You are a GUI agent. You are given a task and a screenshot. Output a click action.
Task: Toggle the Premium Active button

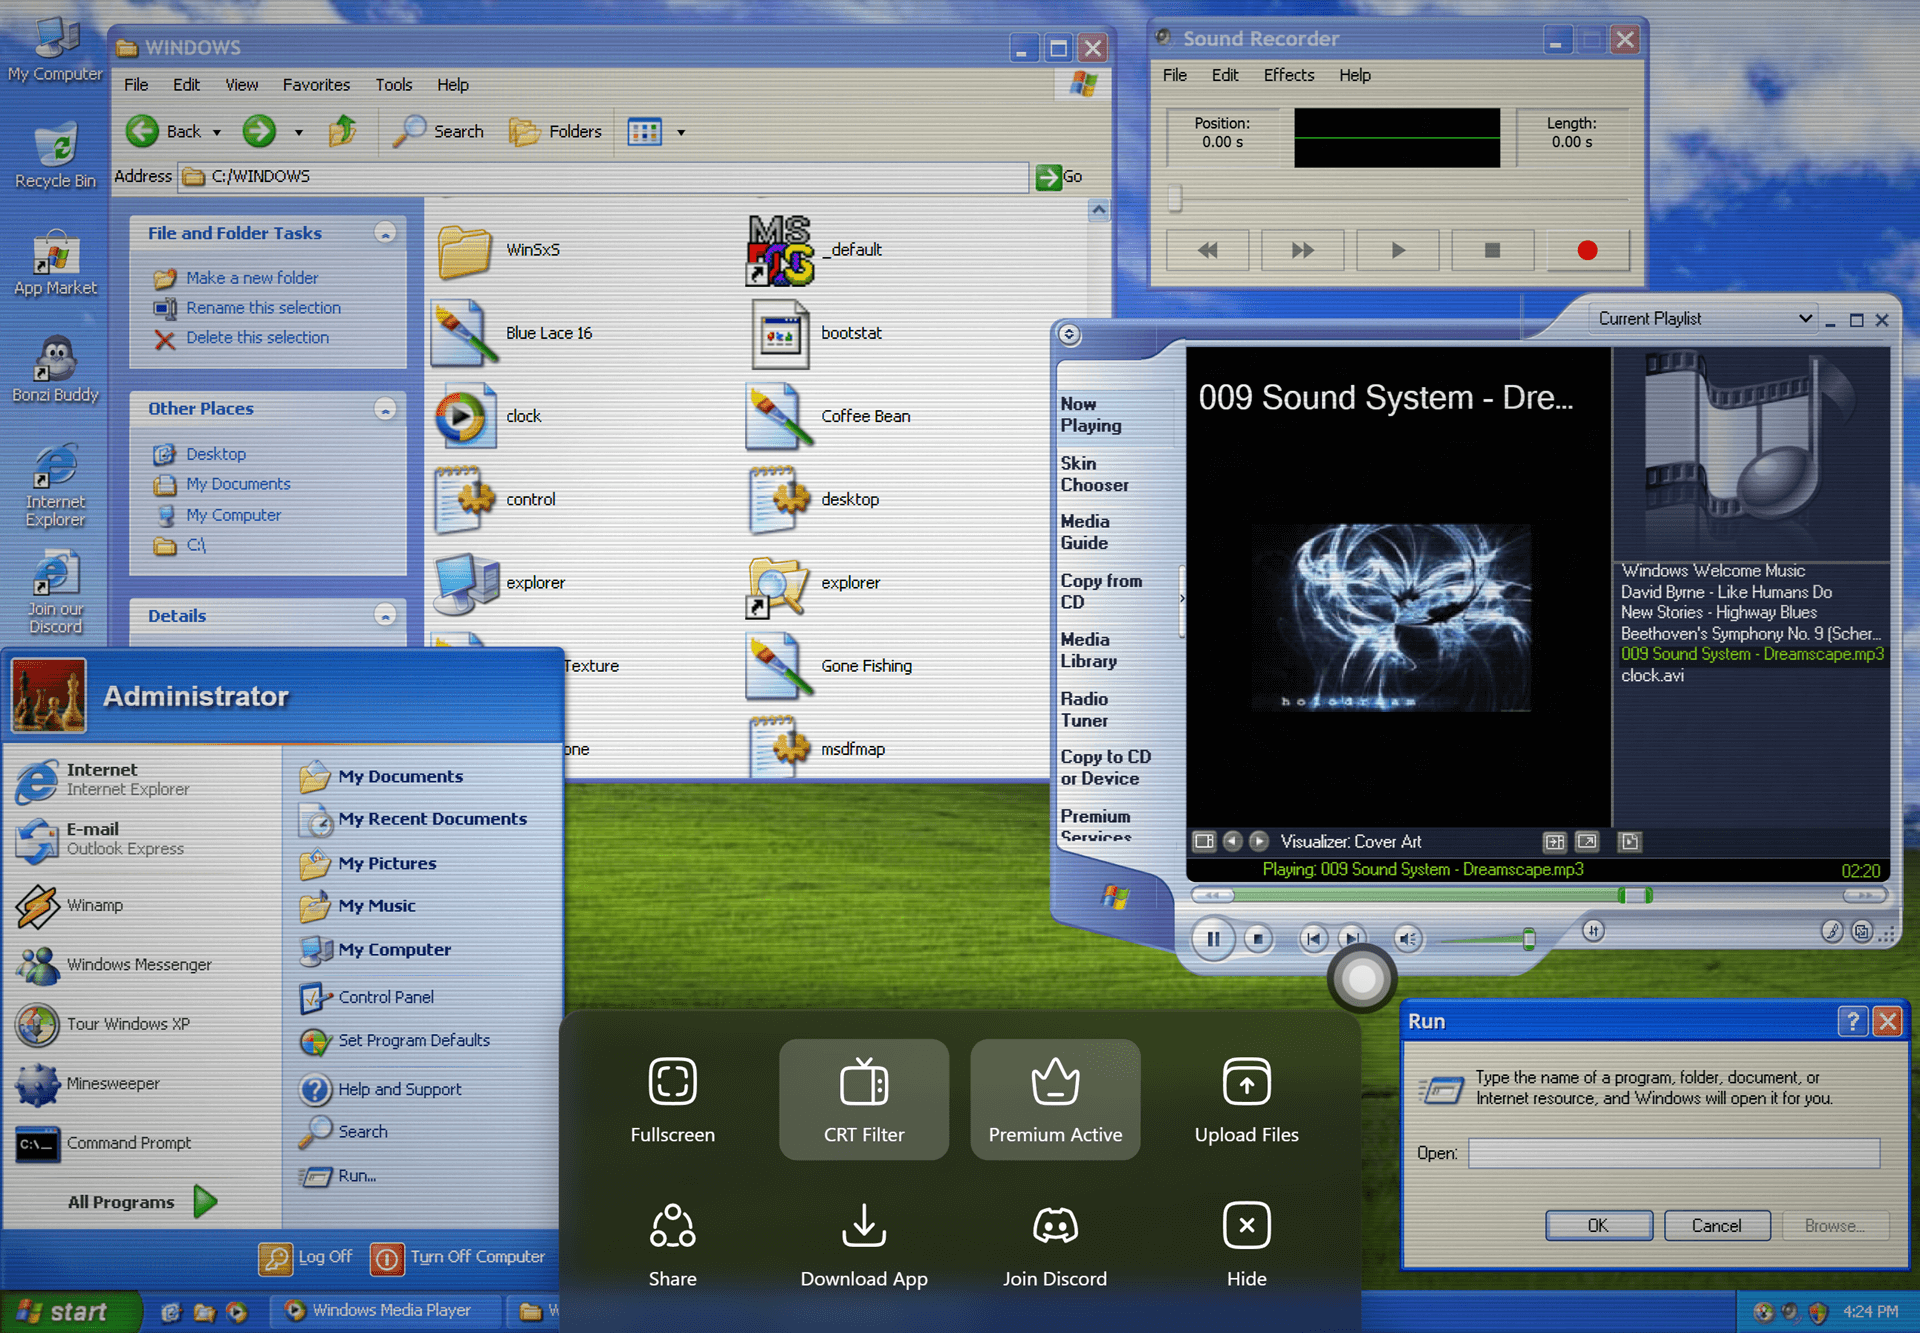[1054, 1099]
